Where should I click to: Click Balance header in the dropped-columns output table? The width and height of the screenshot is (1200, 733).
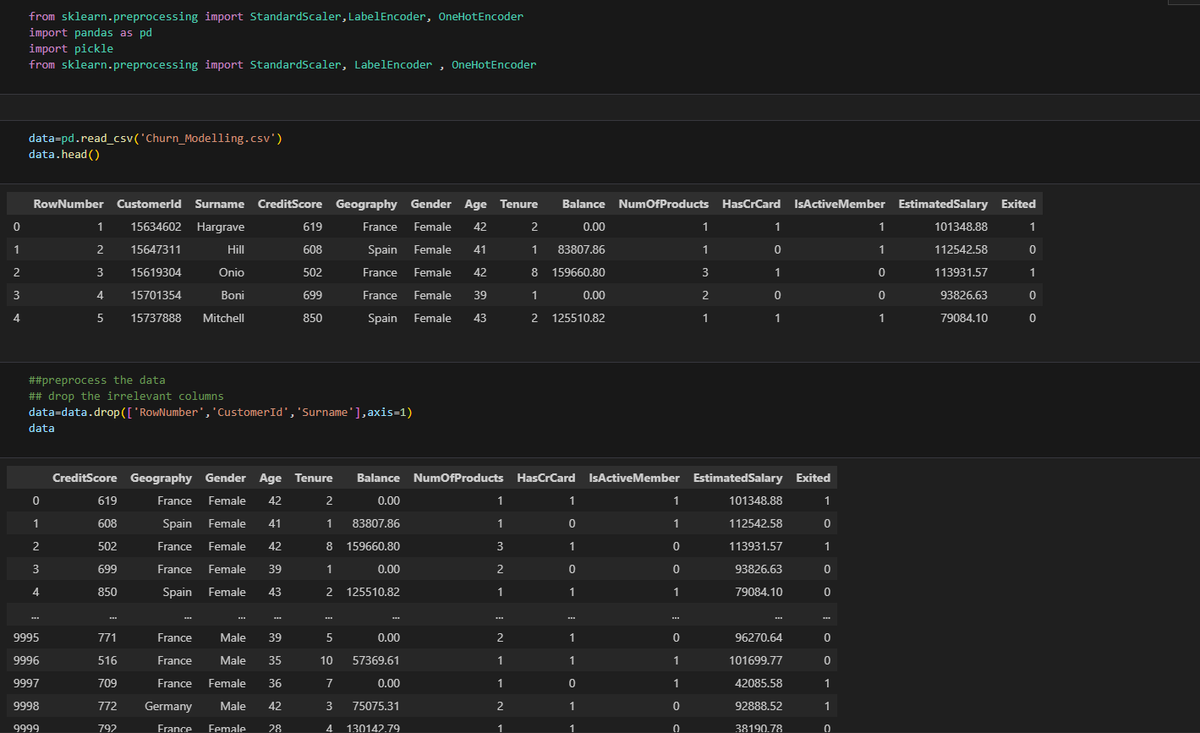tap(378, 478)
